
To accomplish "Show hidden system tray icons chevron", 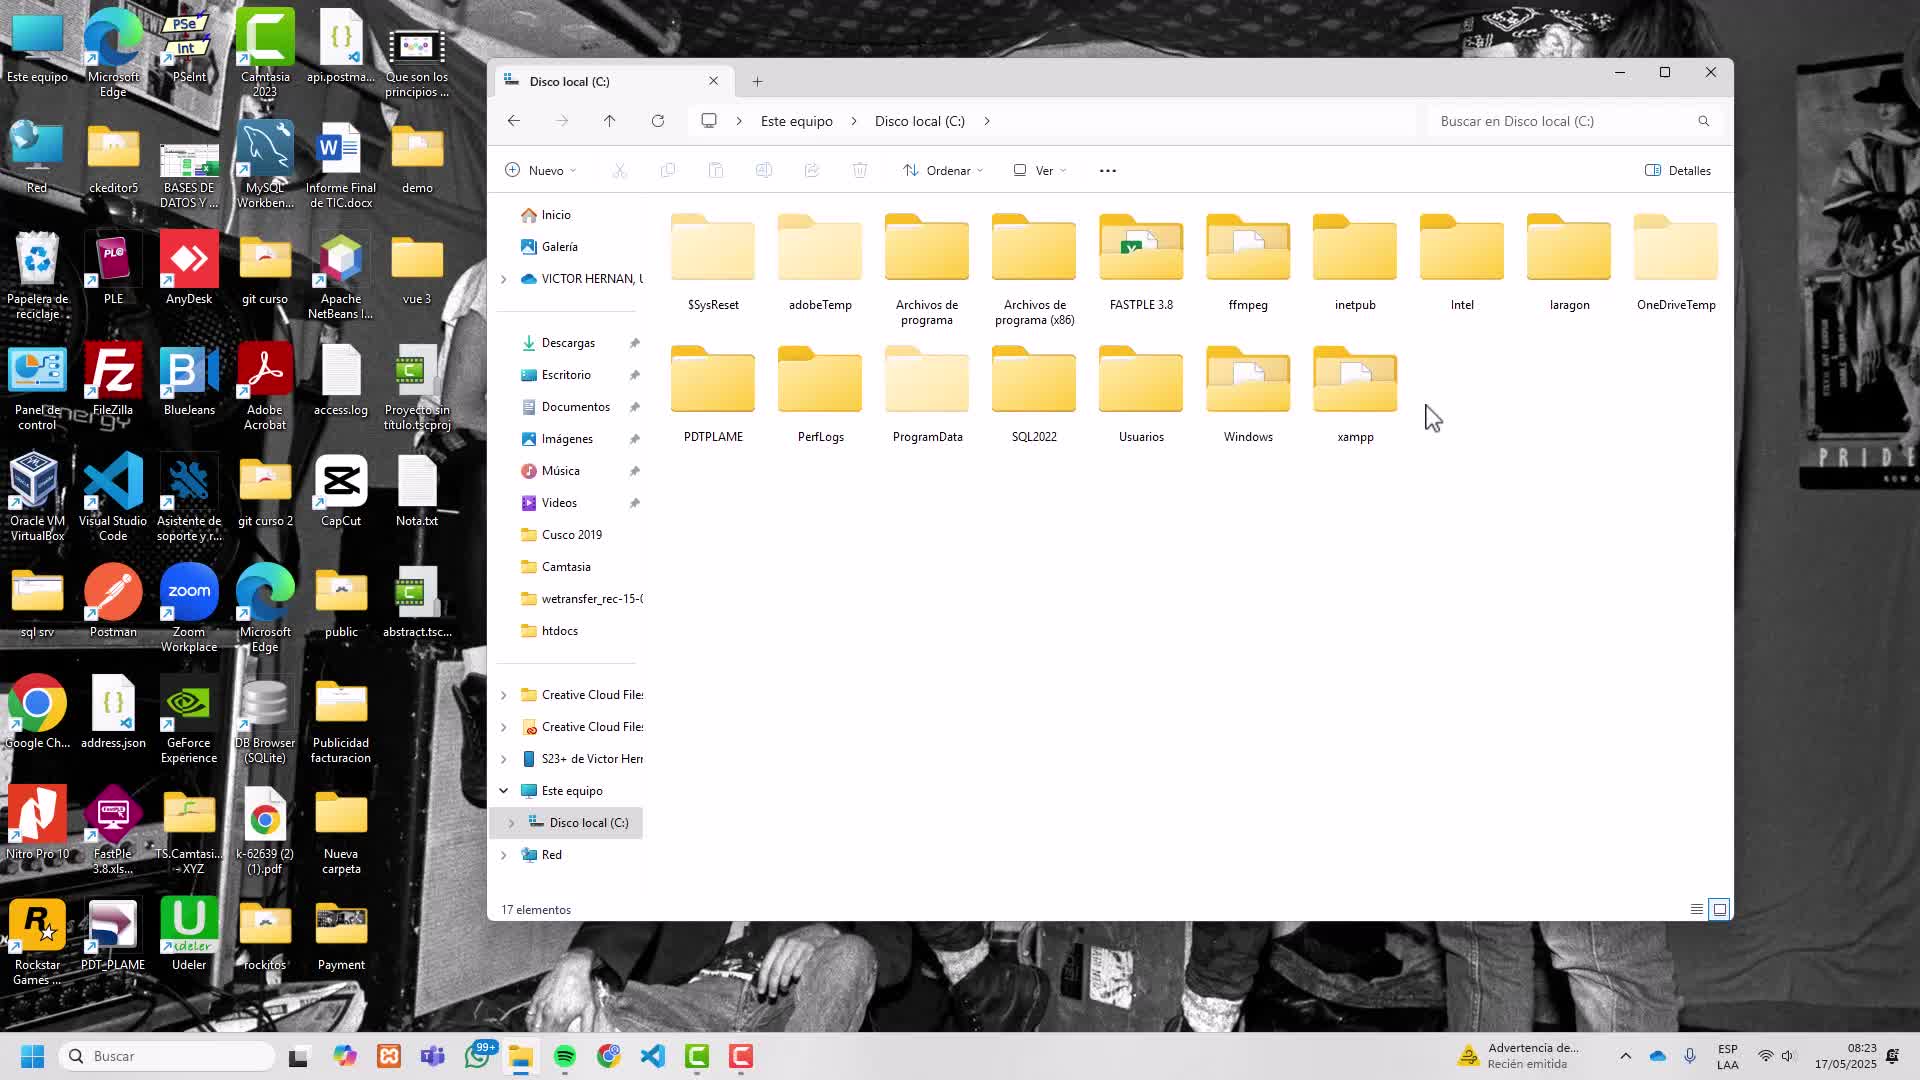I will point(1625,1056).
